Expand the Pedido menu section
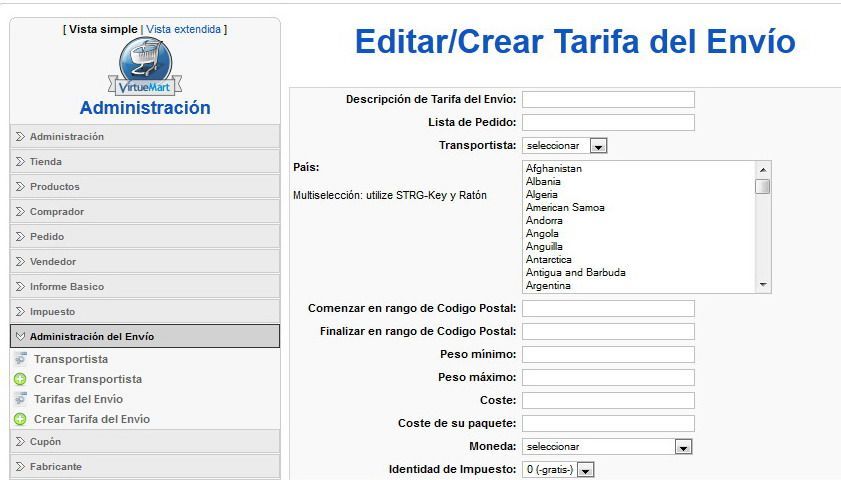This screenshot has width=841, height=480. click(145, 237)
